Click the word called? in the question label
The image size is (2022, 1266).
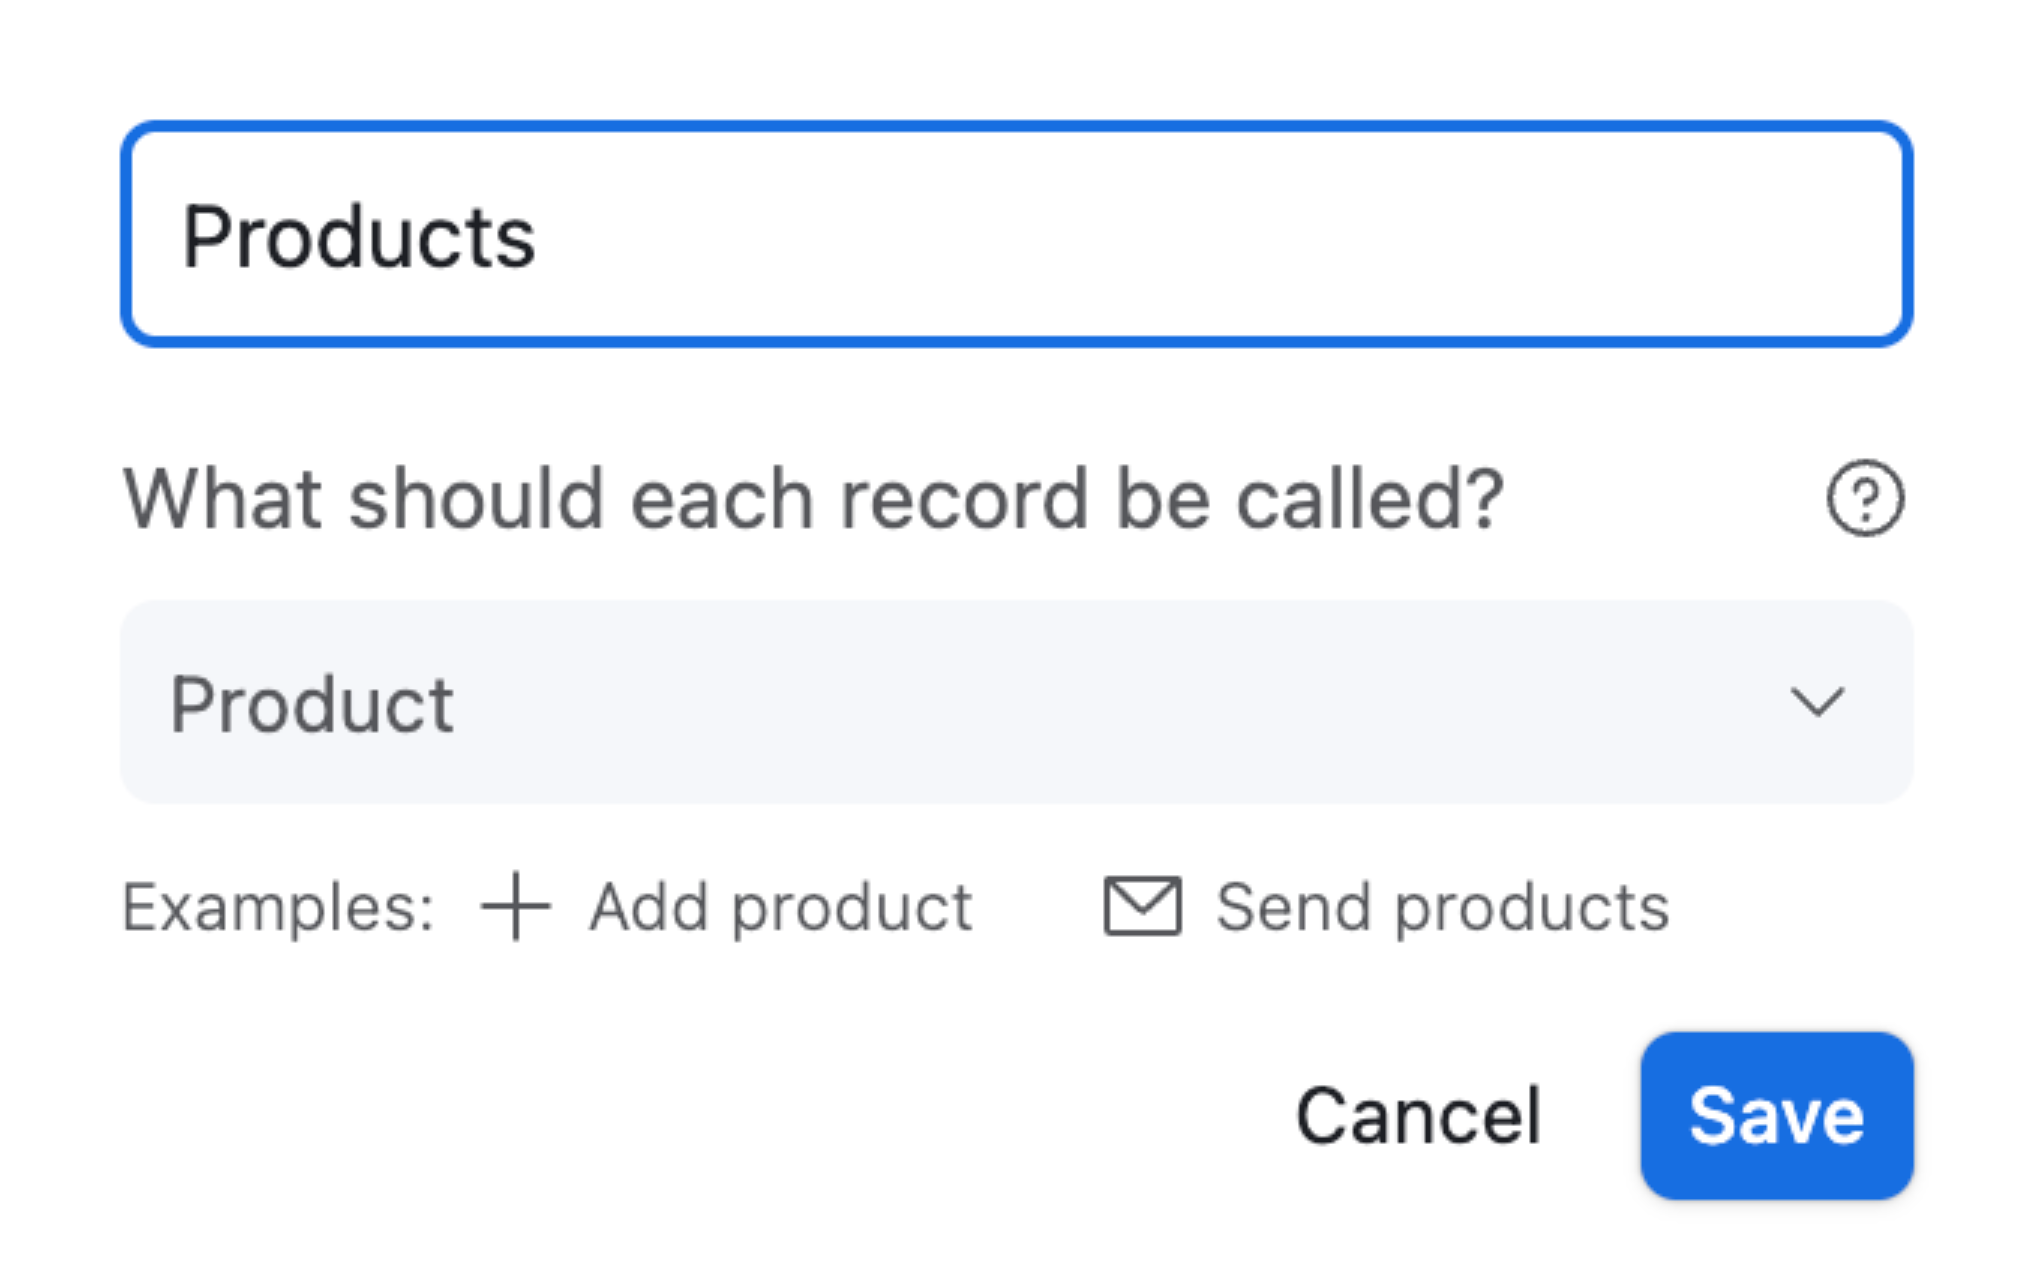coord(1370,498)
